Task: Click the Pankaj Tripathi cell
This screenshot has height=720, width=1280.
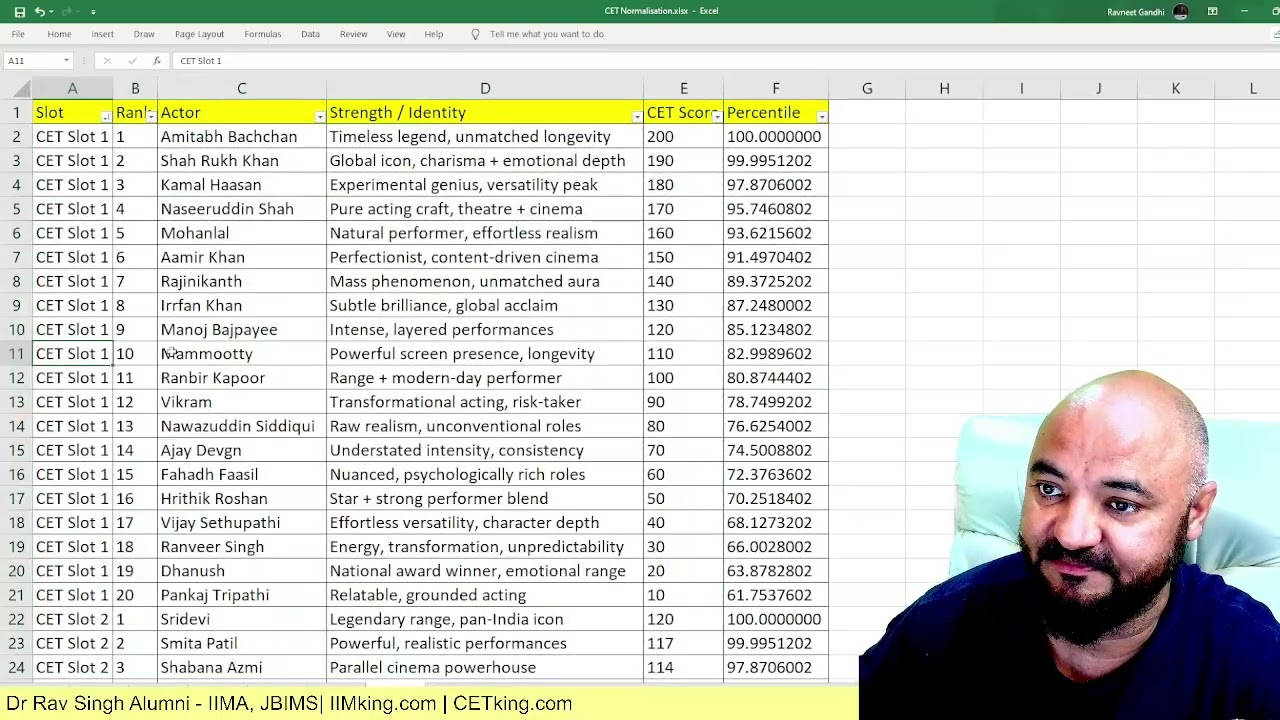Action: pyautogui.click(x=241, y=595)
